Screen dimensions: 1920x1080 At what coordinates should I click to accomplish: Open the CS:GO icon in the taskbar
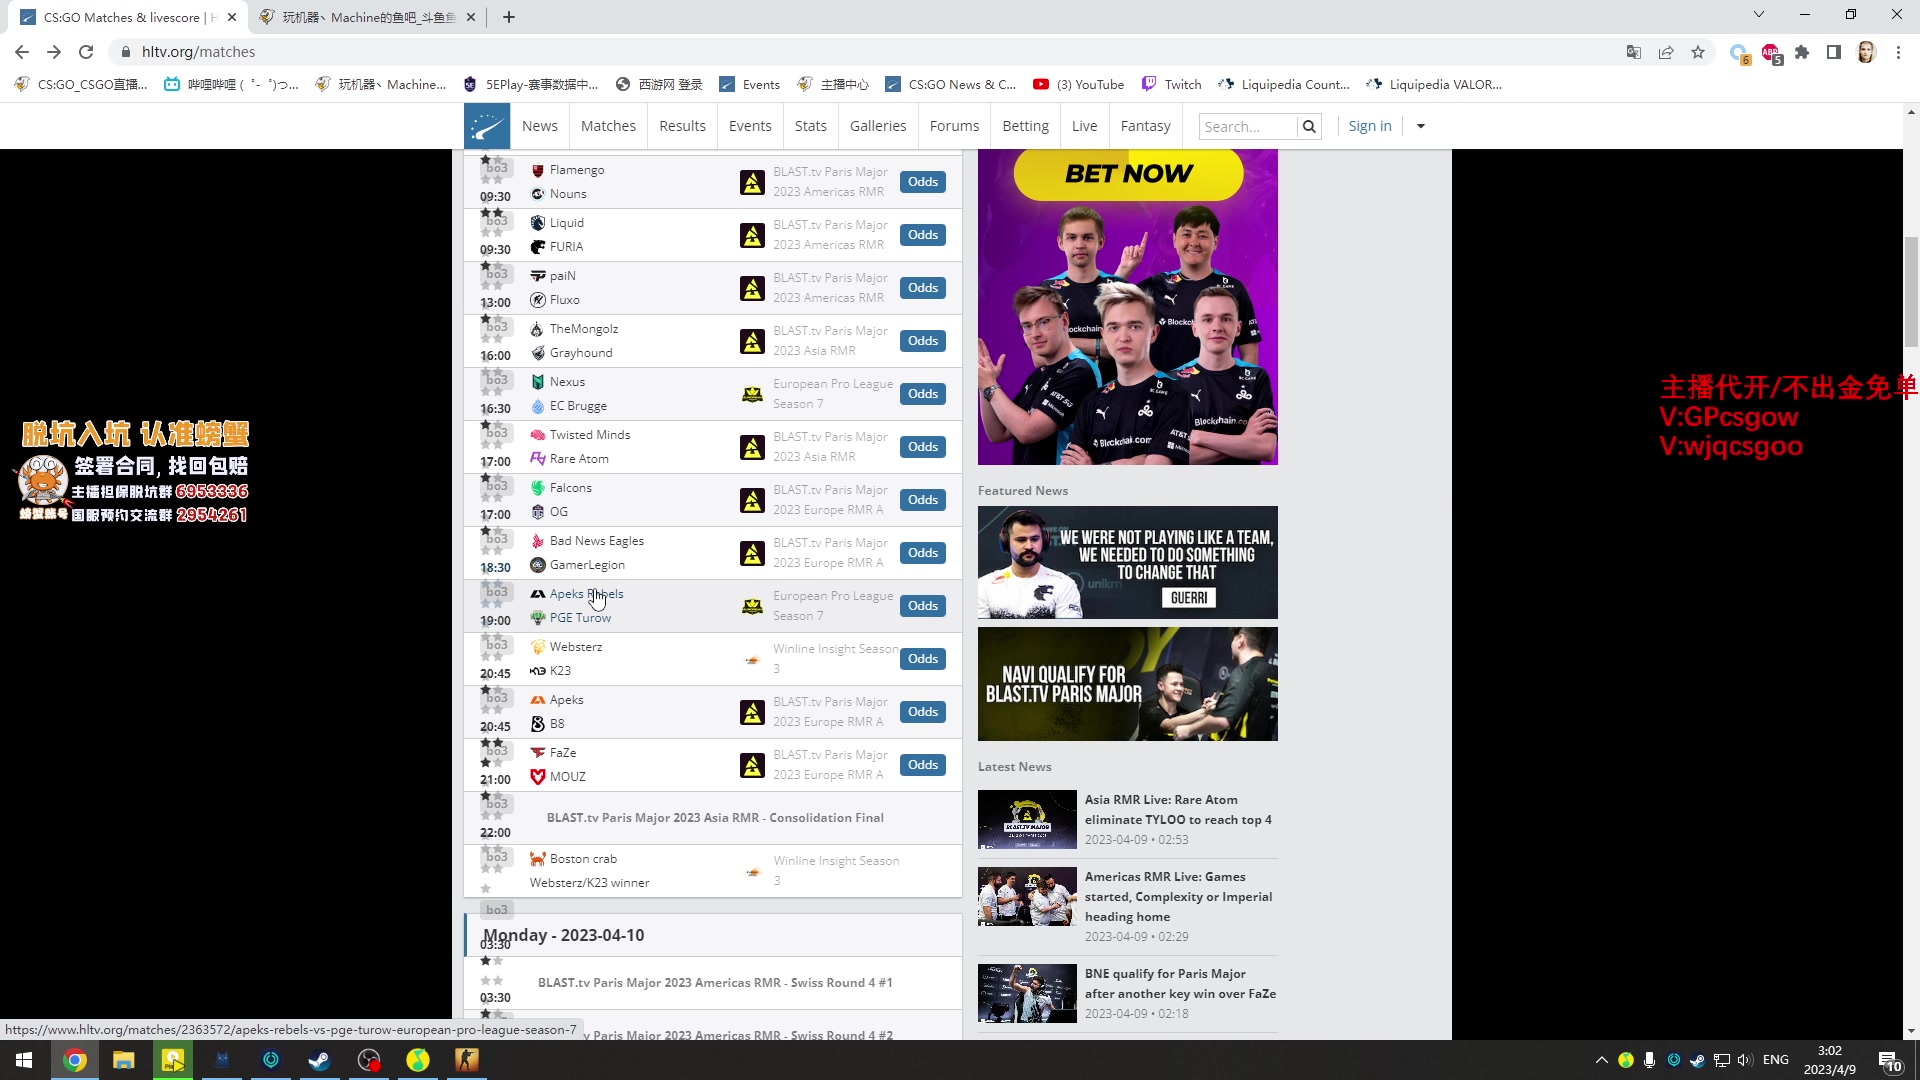coord(467,1060)
